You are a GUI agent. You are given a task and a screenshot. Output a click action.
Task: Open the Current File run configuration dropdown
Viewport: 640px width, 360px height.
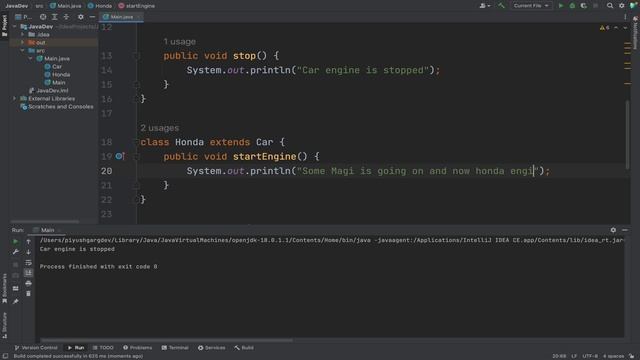[x=531, y=6]
